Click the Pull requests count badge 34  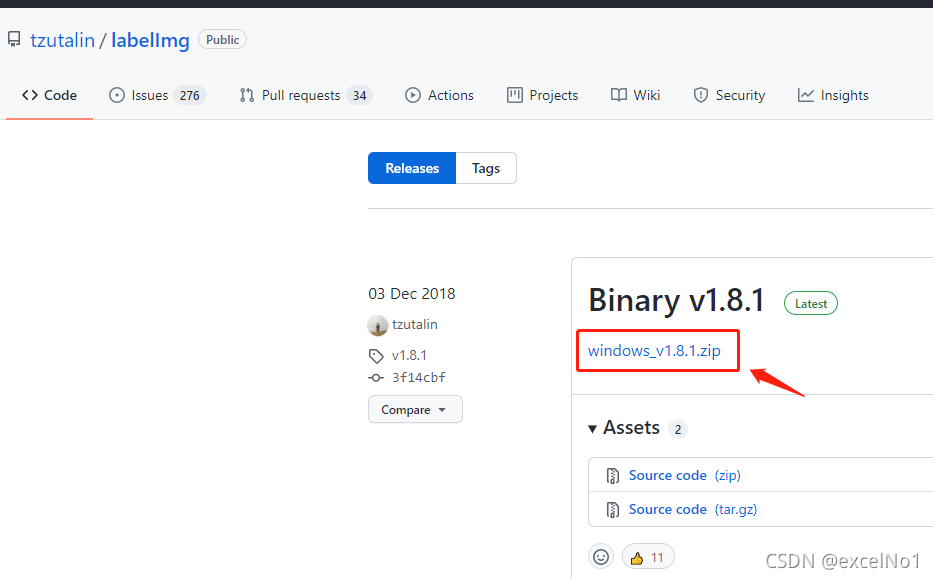pos(359,95)
